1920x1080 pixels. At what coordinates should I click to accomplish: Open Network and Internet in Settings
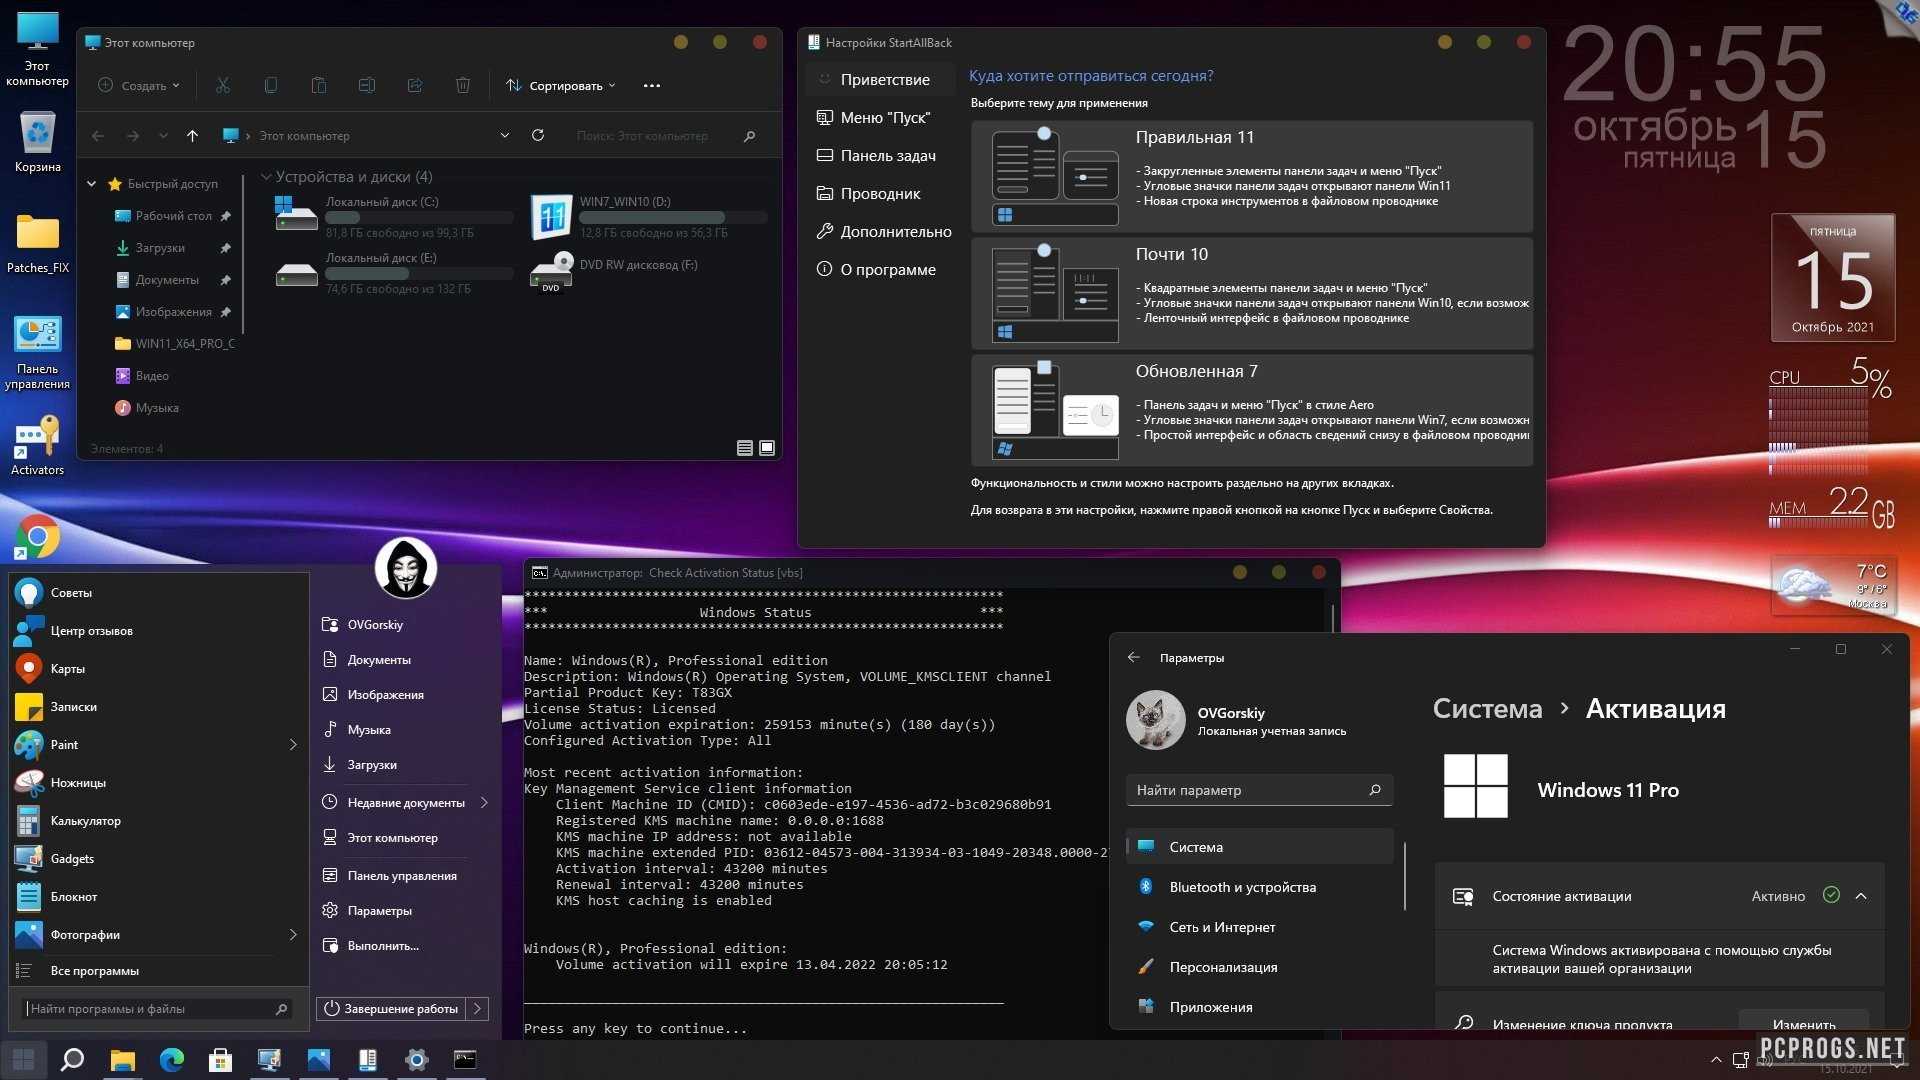1260,927
